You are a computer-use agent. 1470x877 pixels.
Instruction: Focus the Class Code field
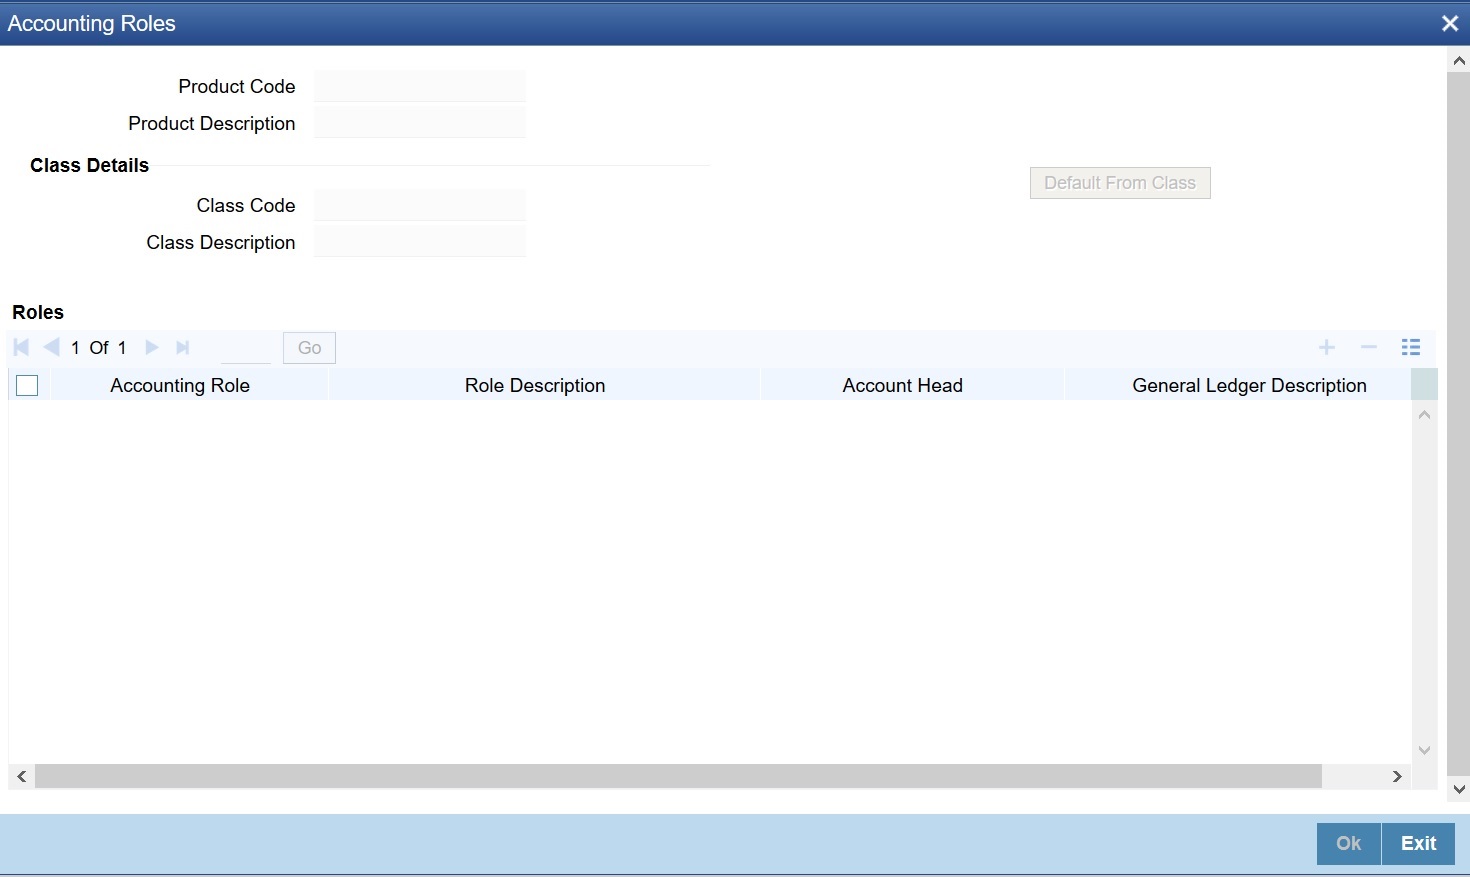point(420,205)
